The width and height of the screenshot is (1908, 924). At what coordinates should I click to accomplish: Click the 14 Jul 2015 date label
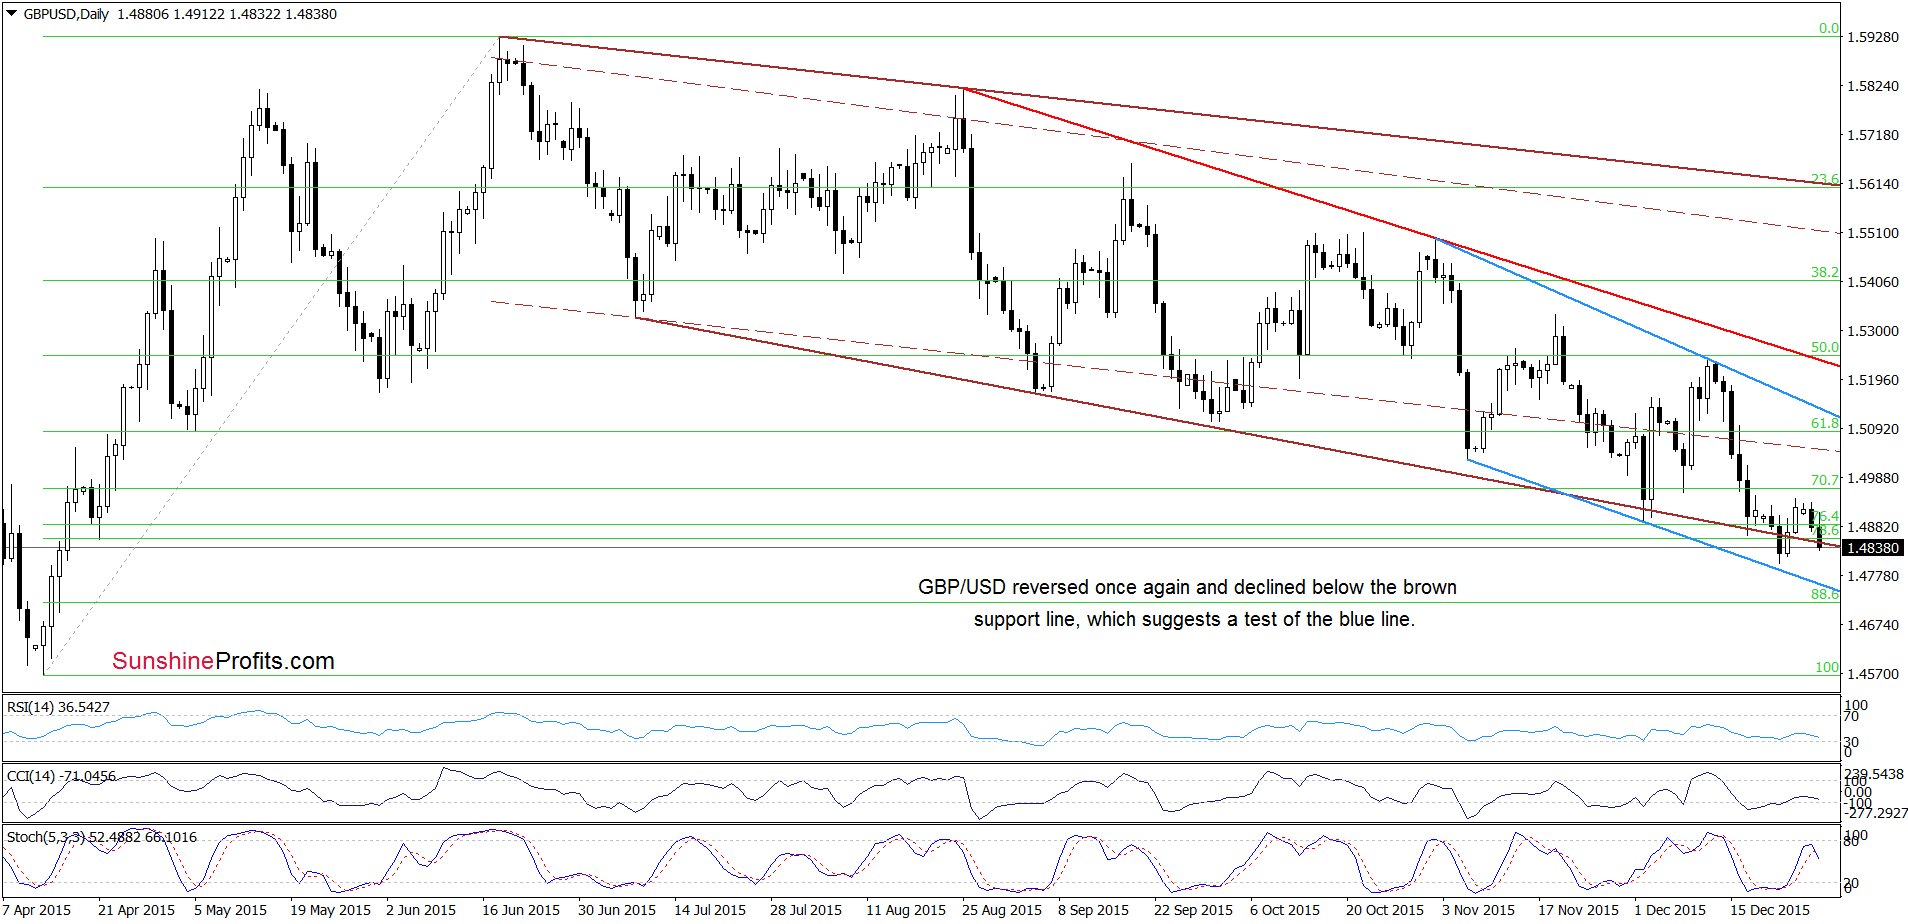[x=710, y=910]
